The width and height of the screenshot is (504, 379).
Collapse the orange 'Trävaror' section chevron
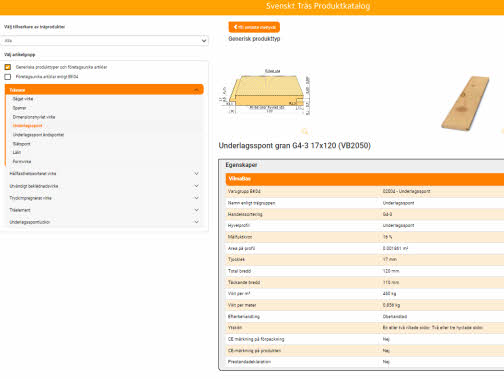[196, 90]
